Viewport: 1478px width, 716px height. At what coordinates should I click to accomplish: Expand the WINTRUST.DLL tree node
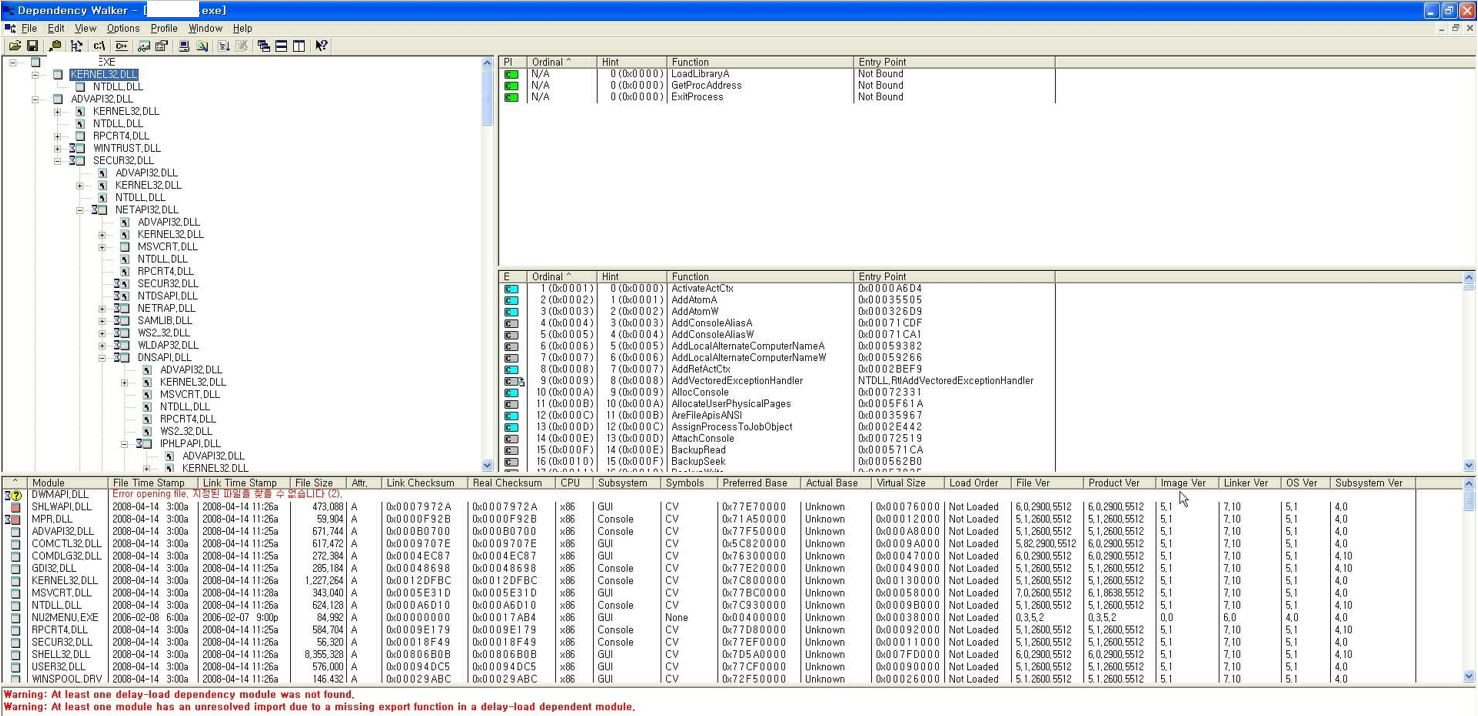coord(58,149)
